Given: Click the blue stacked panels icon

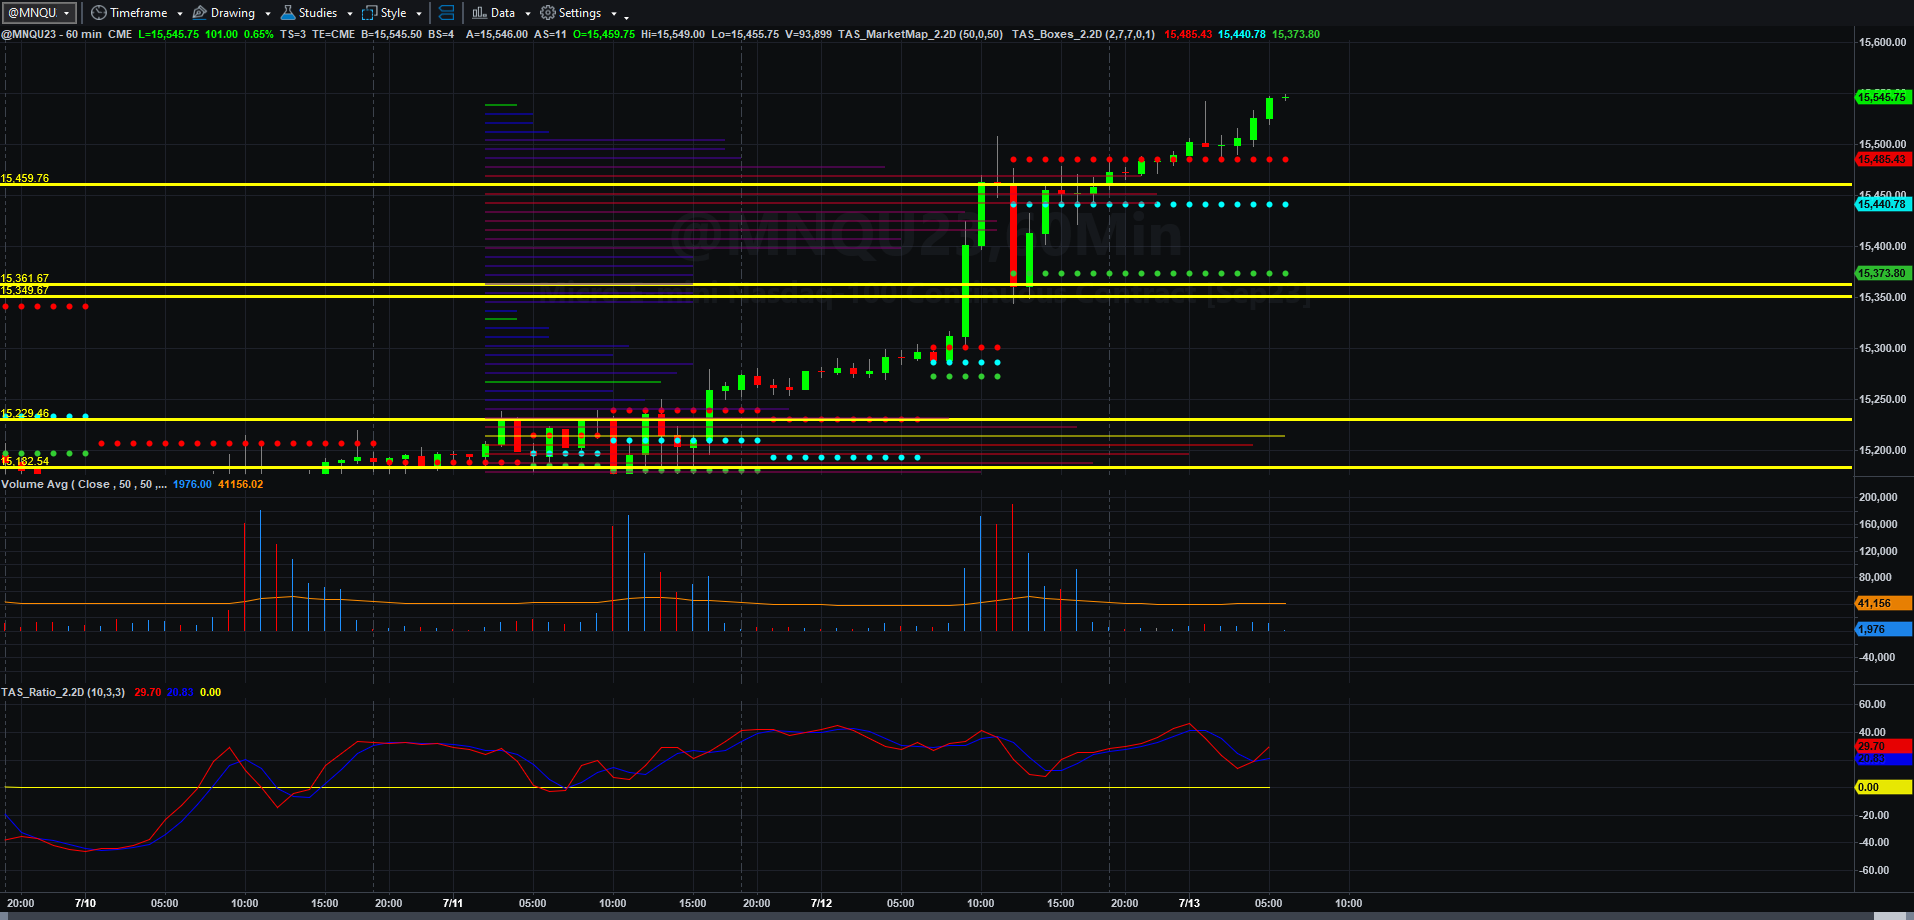Looking at the screenshot, I should point(447,13).
